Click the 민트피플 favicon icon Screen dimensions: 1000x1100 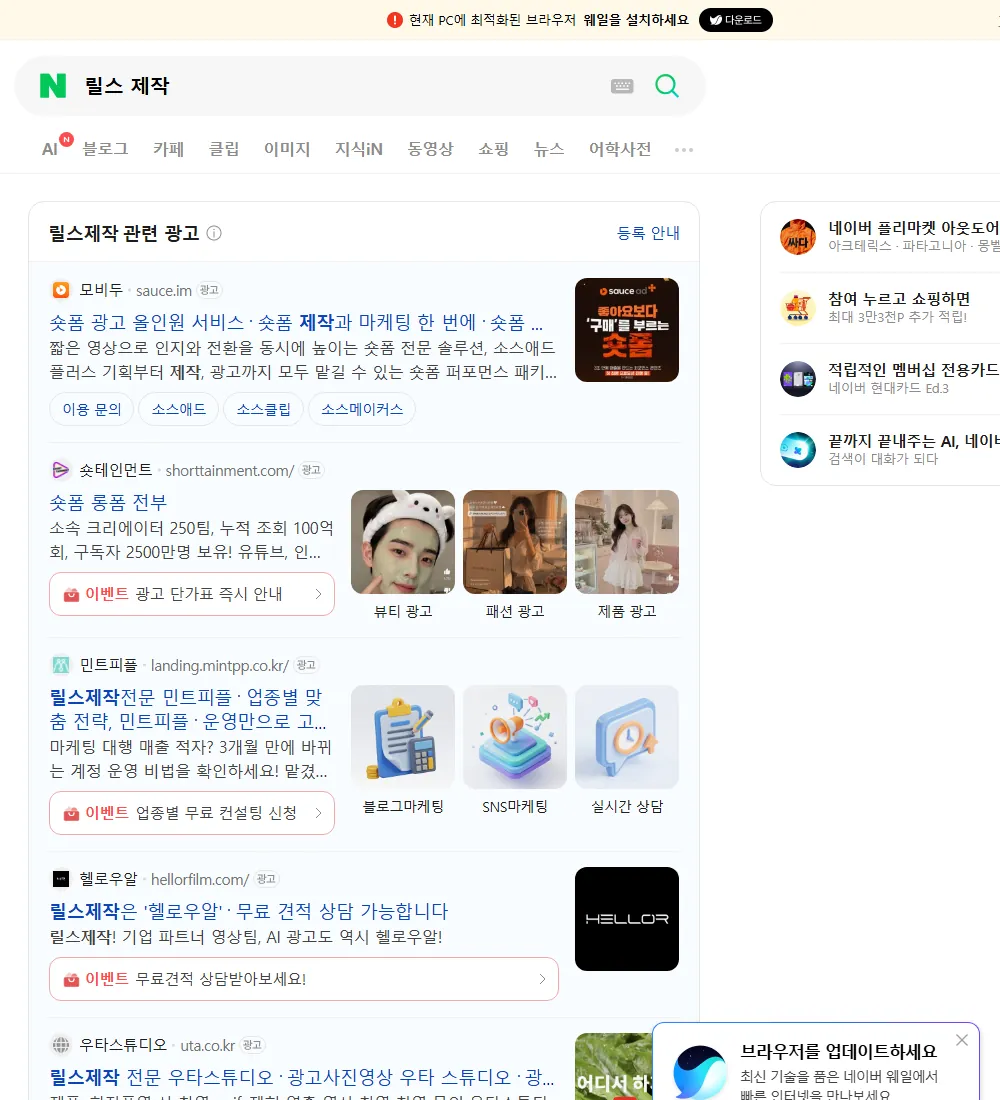point(61,664)
